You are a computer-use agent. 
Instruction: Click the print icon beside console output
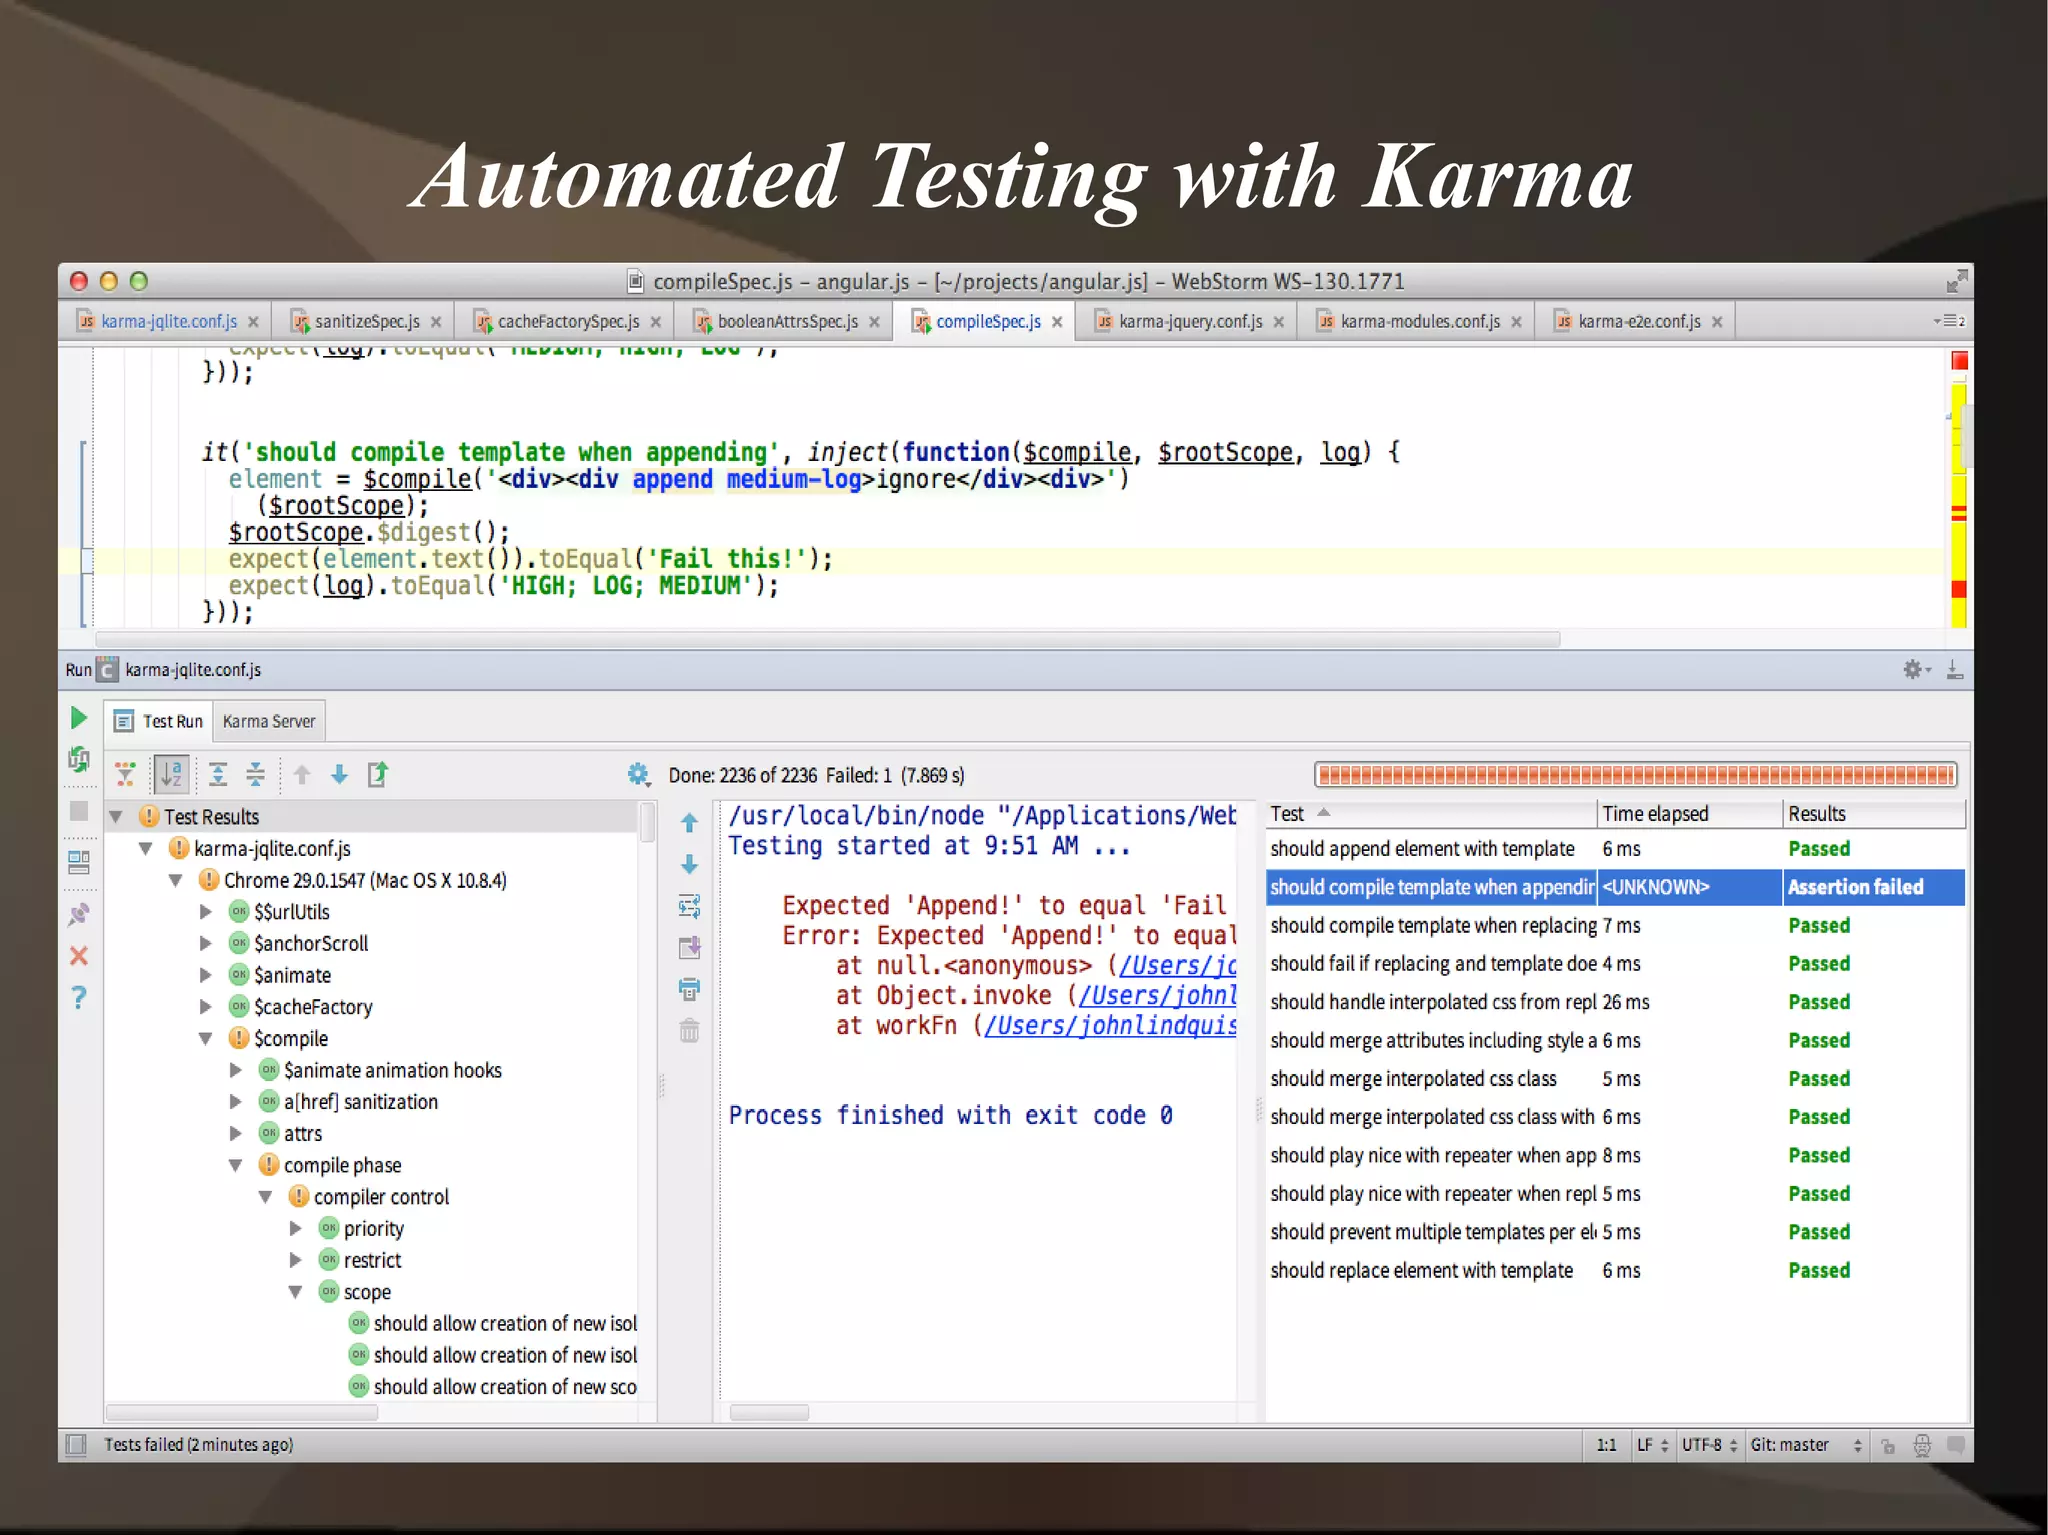(689, 989)
